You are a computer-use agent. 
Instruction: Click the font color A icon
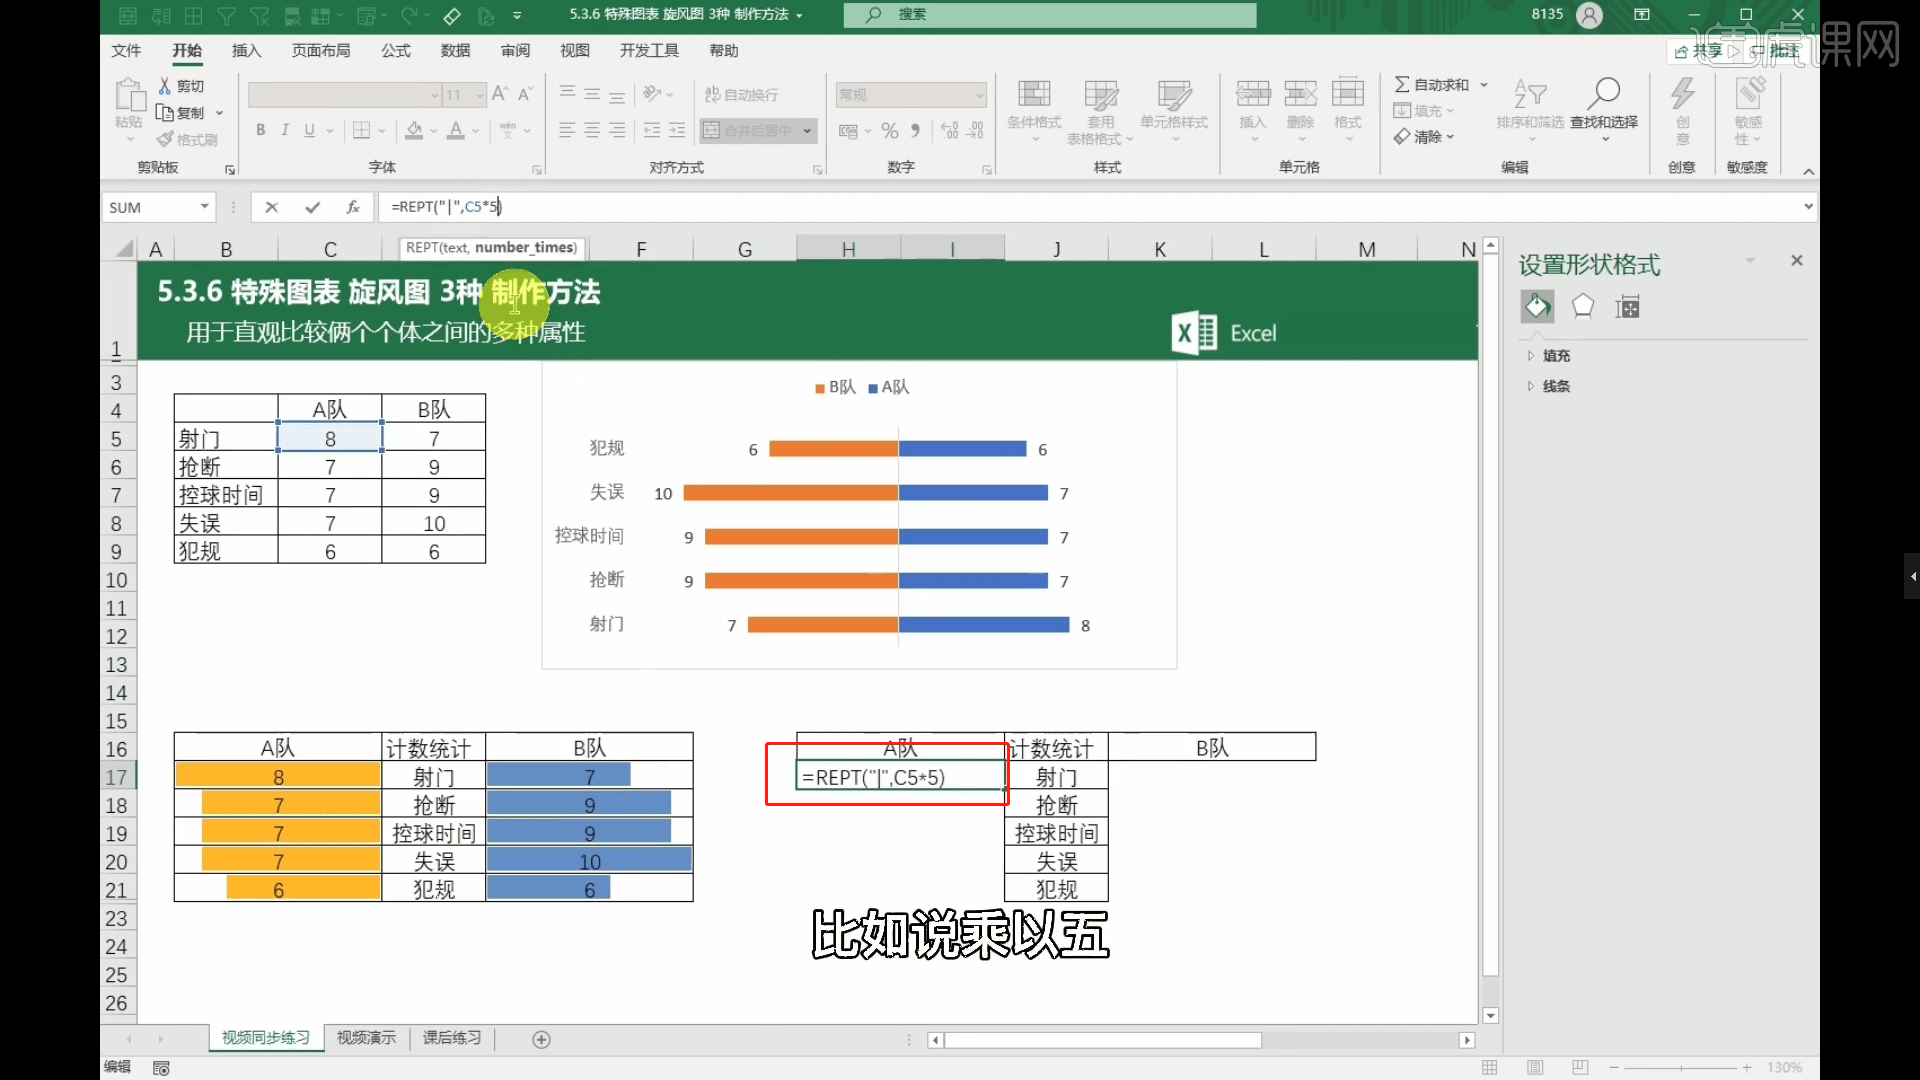point(456,130)
